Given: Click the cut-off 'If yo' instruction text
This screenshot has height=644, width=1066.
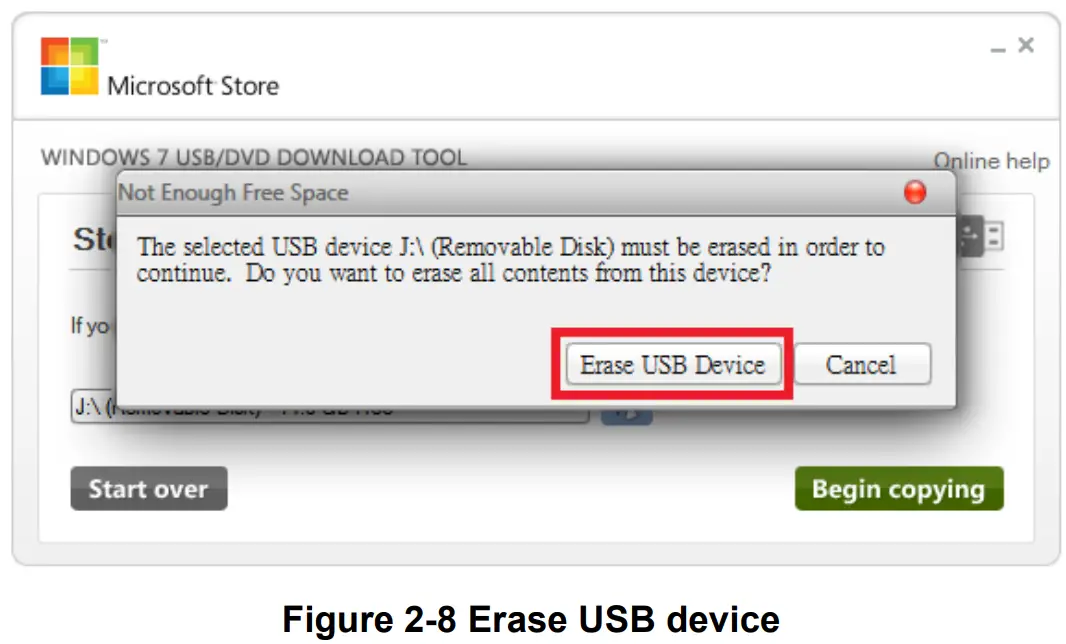Looking at the screenshot, I should [90, 326].
